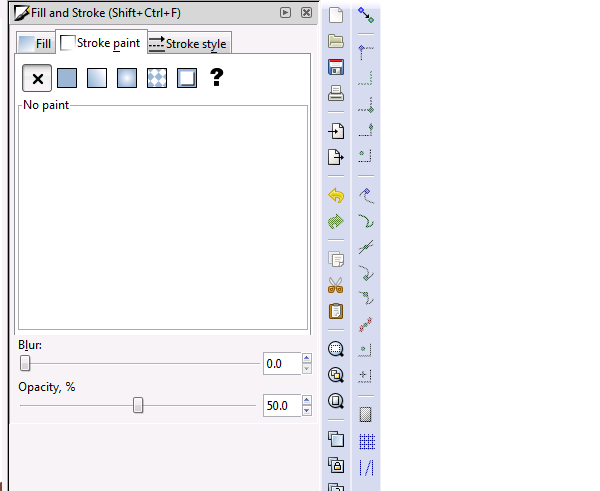This screenshot has width=600, height=491.
Task: Click the Save document floppy icon
Action: coord(336,68)
